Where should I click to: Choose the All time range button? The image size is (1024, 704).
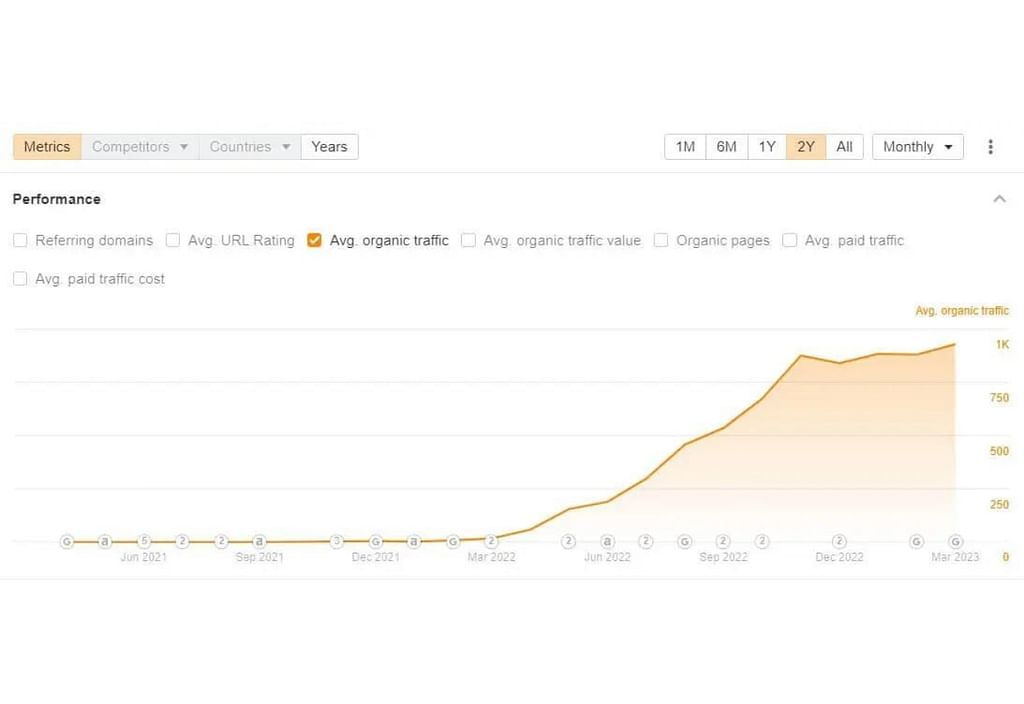[x=844, y=147]
